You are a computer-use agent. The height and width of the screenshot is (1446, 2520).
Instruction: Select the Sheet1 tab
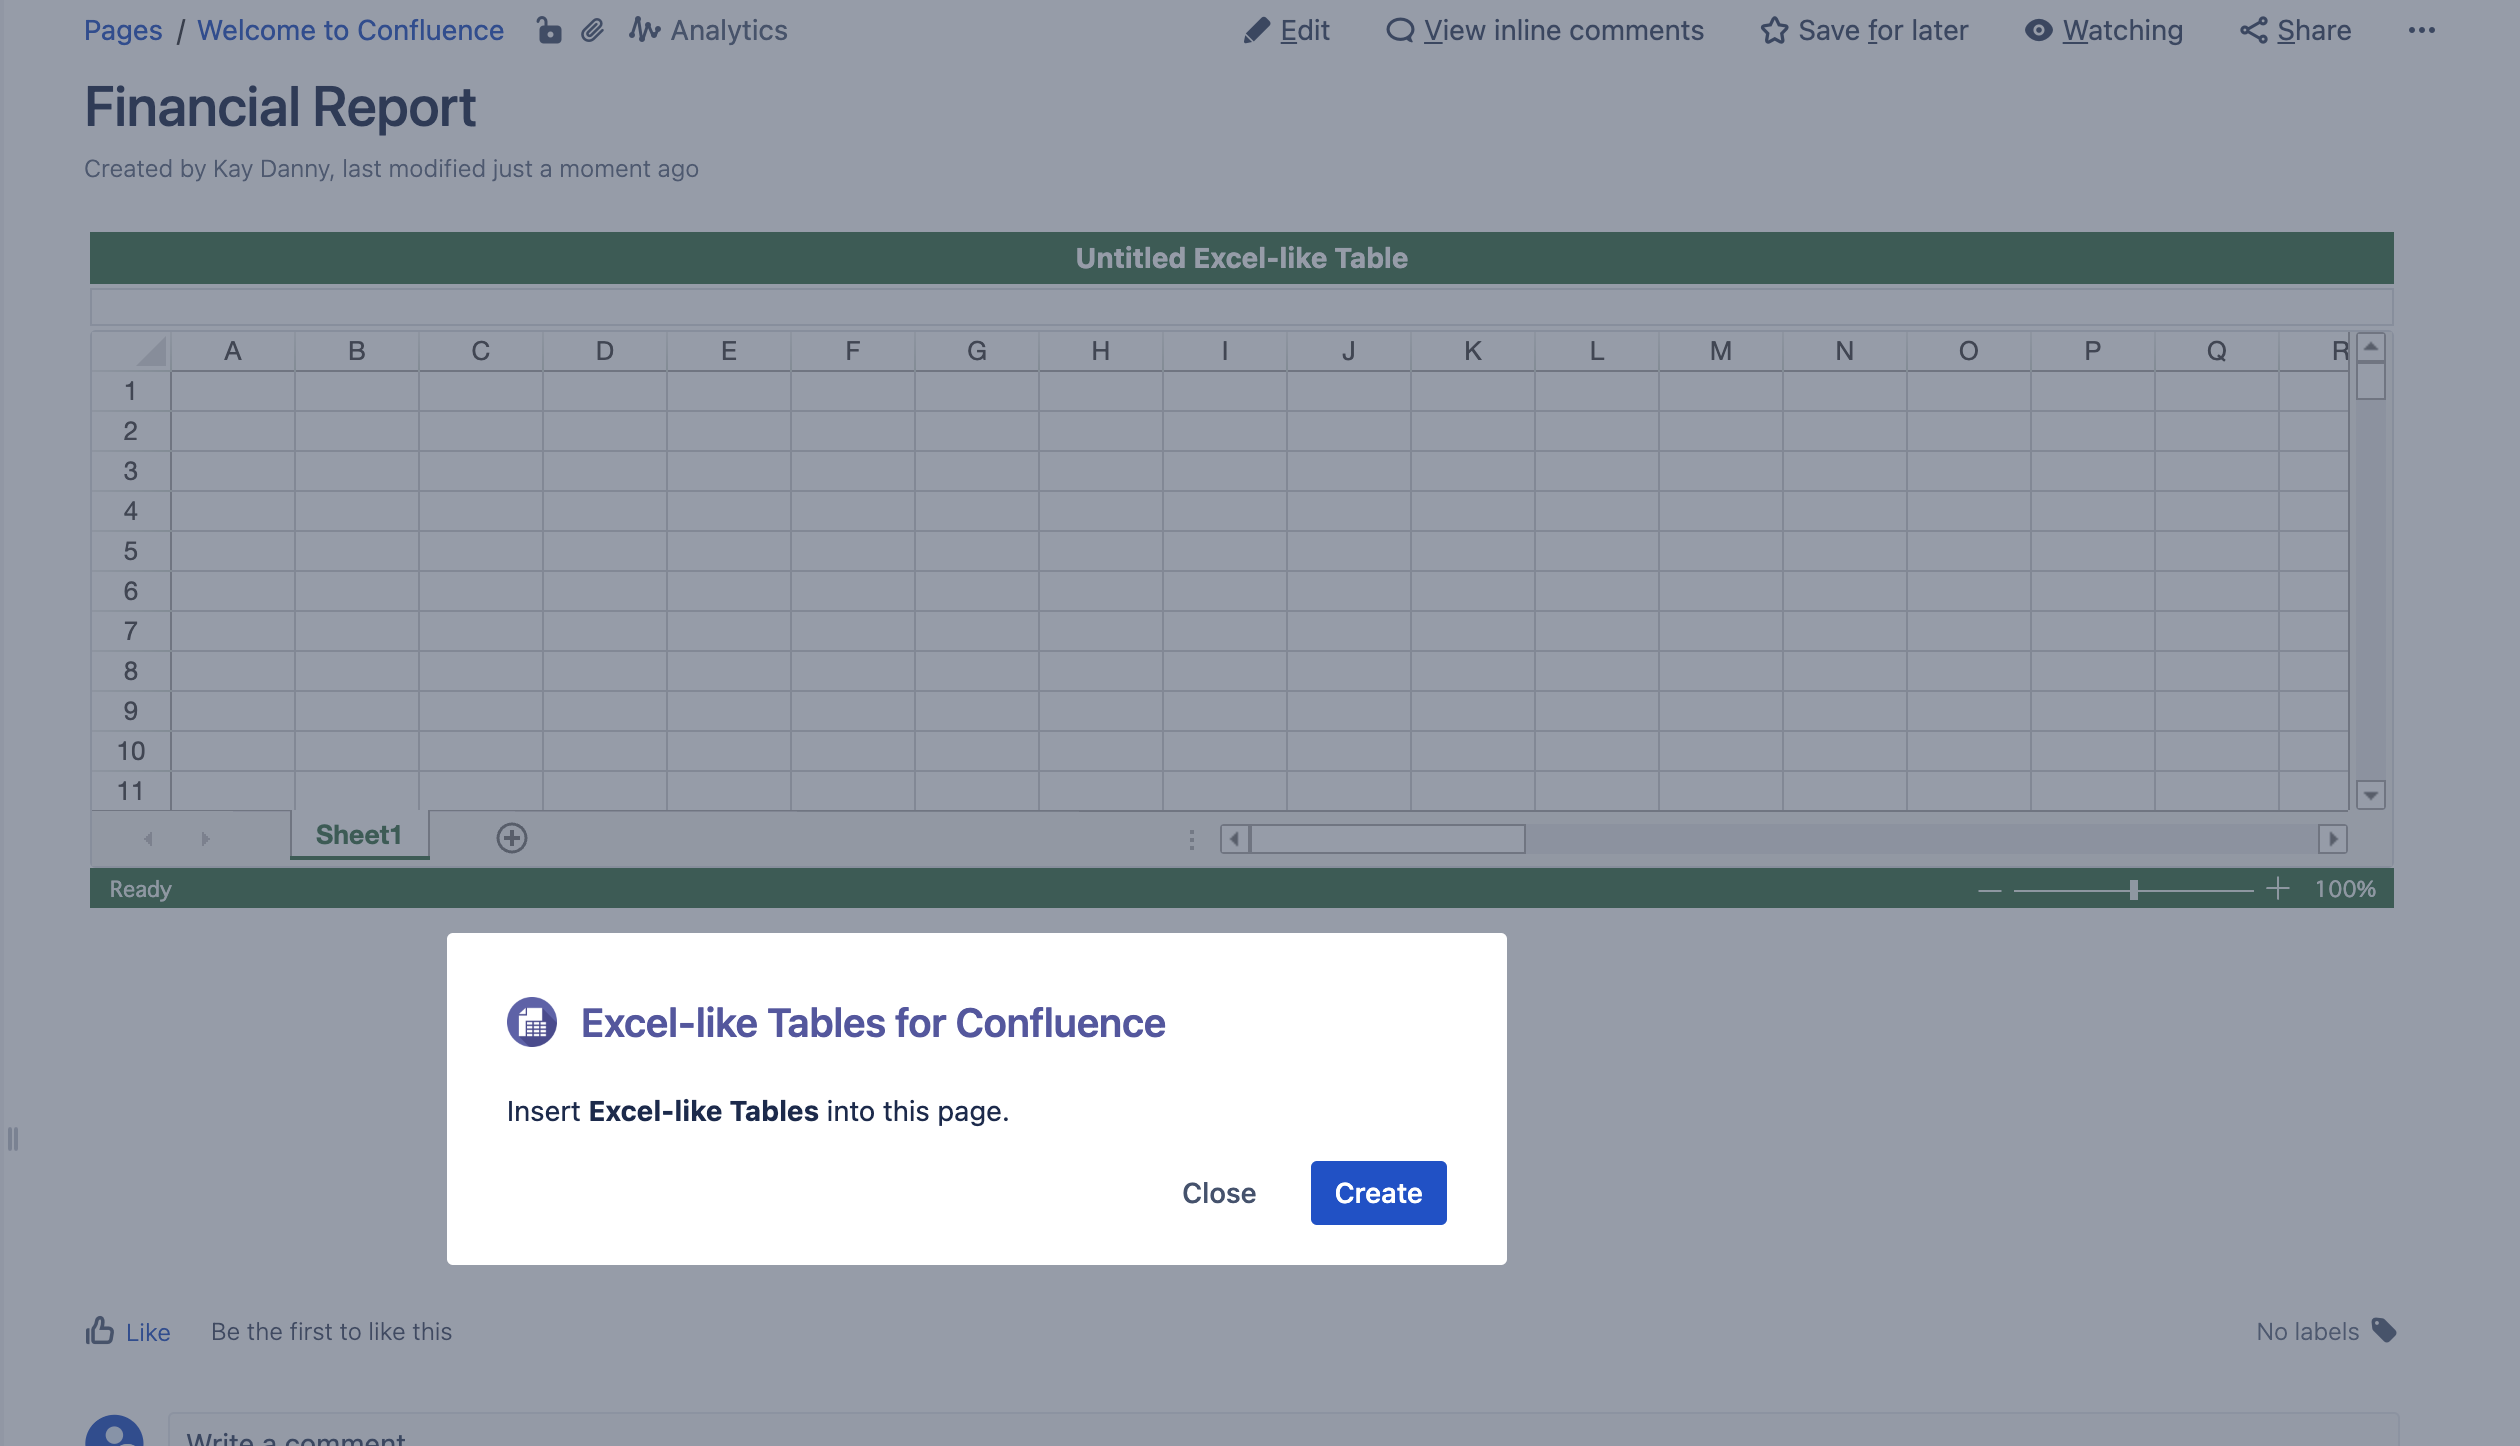tap(359, 835)
